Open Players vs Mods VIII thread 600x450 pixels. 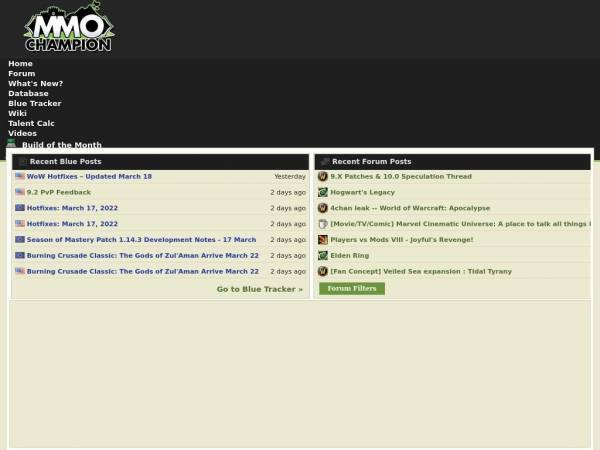click(402, 240)
